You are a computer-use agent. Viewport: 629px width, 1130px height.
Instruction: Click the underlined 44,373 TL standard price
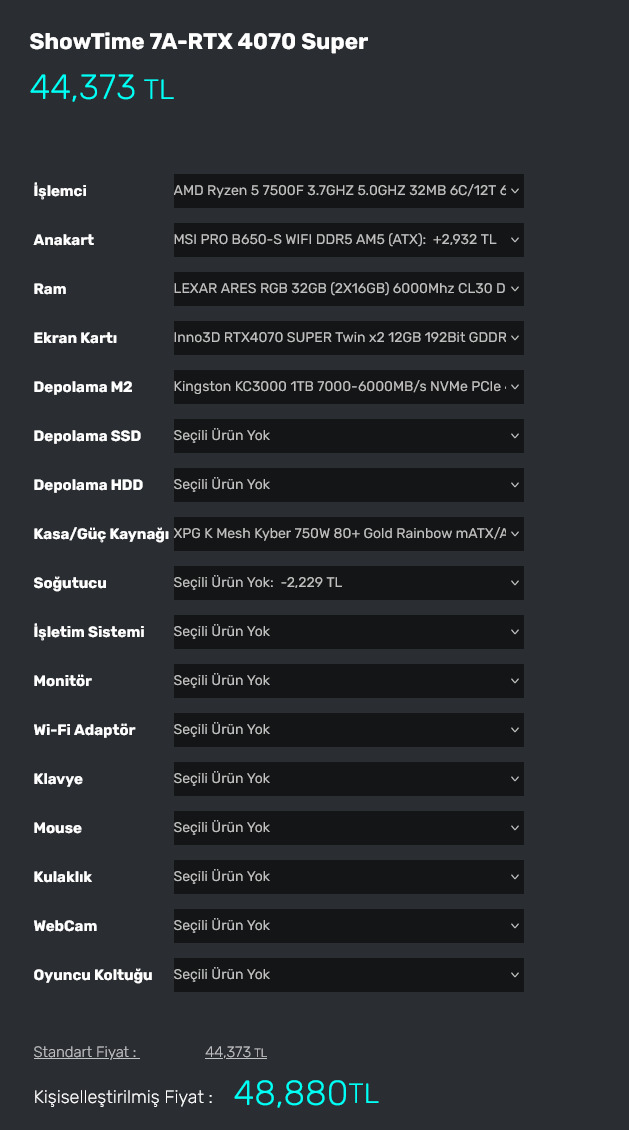[235, 1052]
